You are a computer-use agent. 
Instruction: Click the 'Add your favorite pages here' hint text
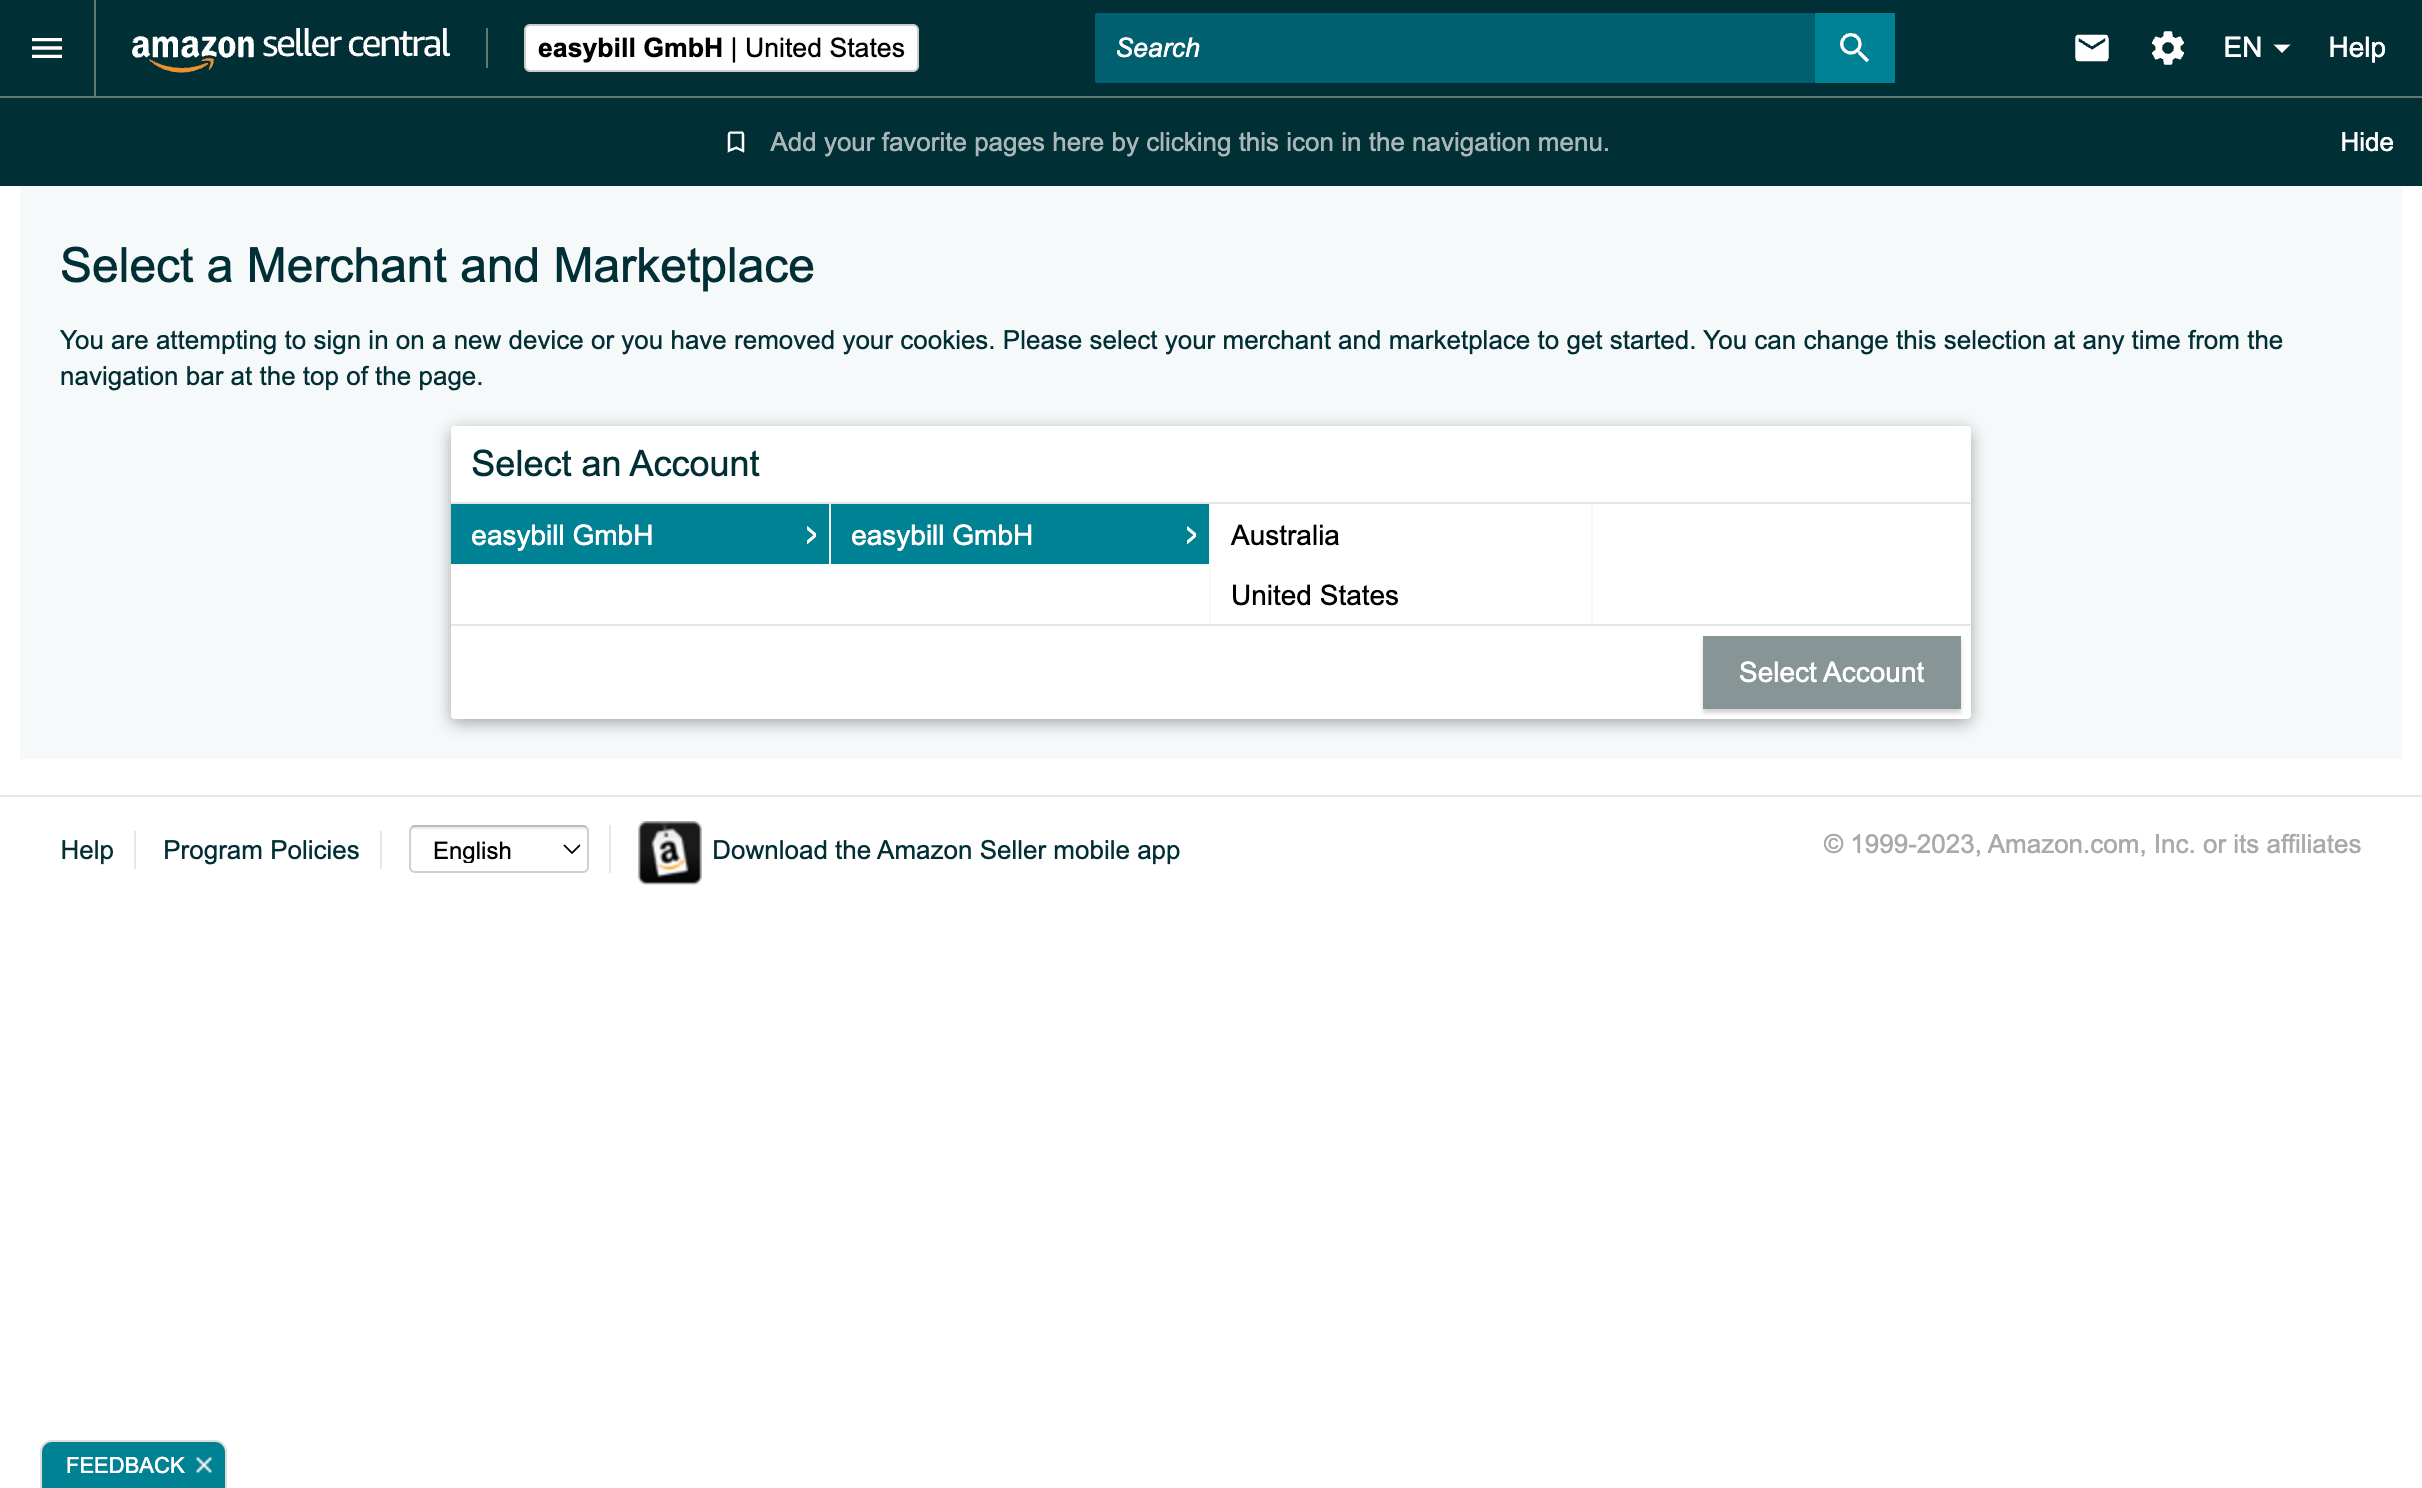coord(1189,142)
